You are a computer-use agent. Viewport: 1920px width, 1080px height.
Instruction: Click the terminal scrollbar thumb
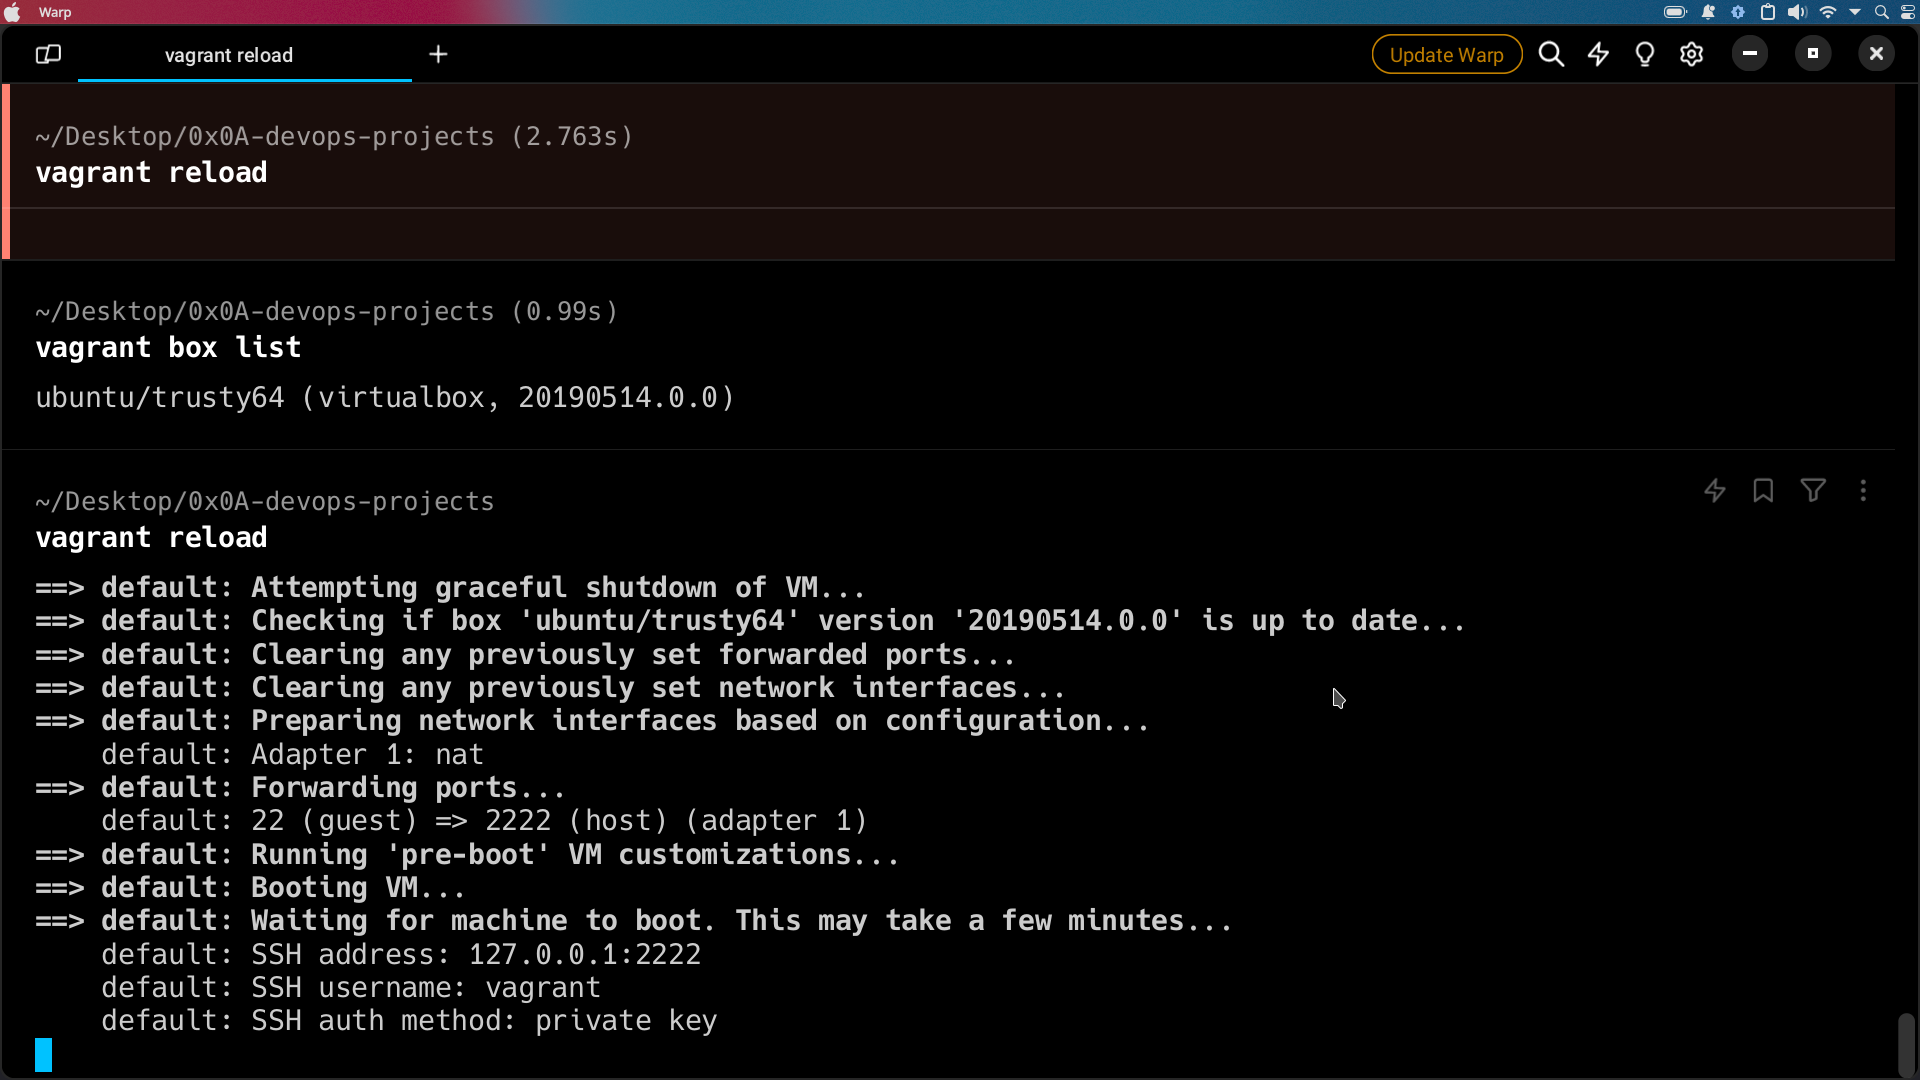click(x=1906, y=1044)
